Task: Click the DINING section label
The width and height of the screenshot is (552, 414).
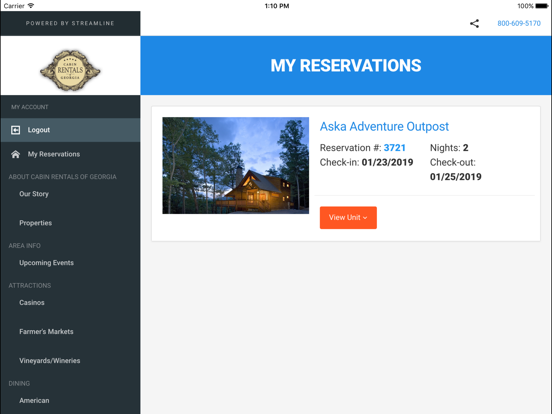Action: (19, 383)
